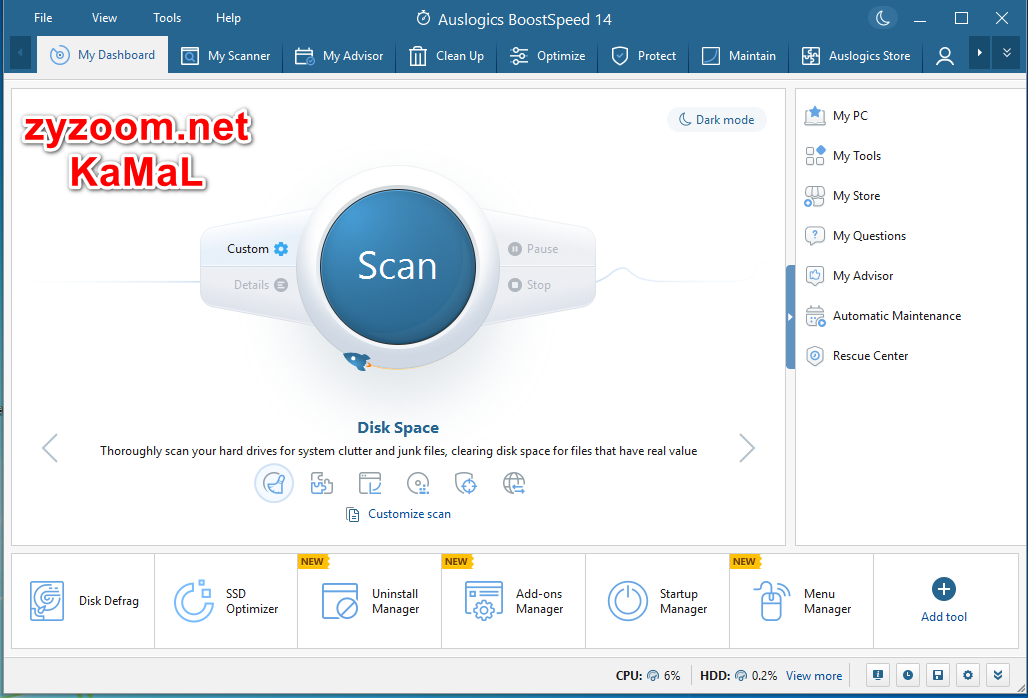Open My Tools in sidebar
Screen dimensions: 1028x698
coord(843,156)
